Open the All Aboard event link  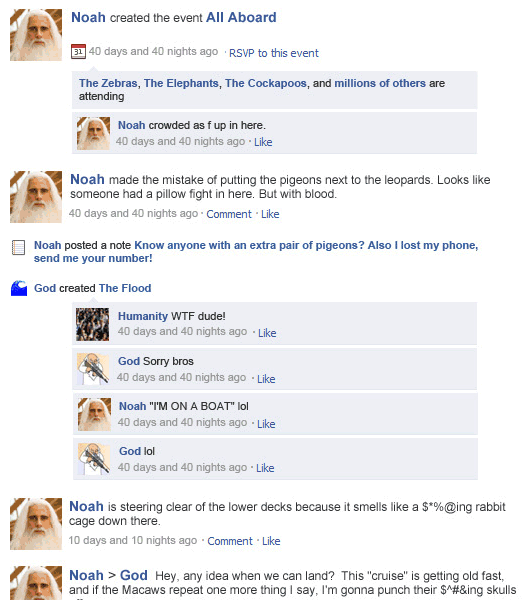click(x=241, y=18)
